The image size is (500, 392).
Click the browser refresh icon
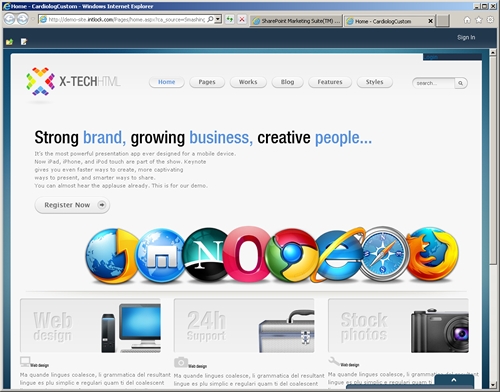coord(229,19)
